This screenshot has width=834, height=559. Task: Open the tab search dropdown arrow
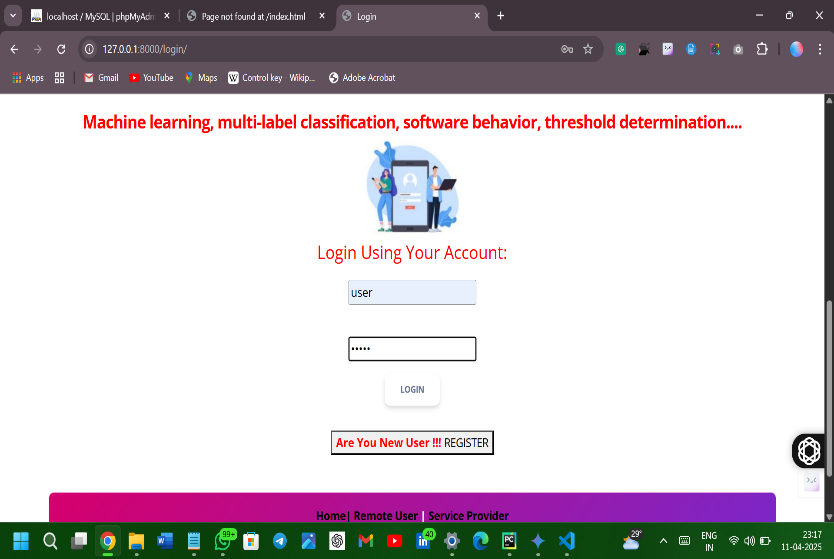(13, 16)
